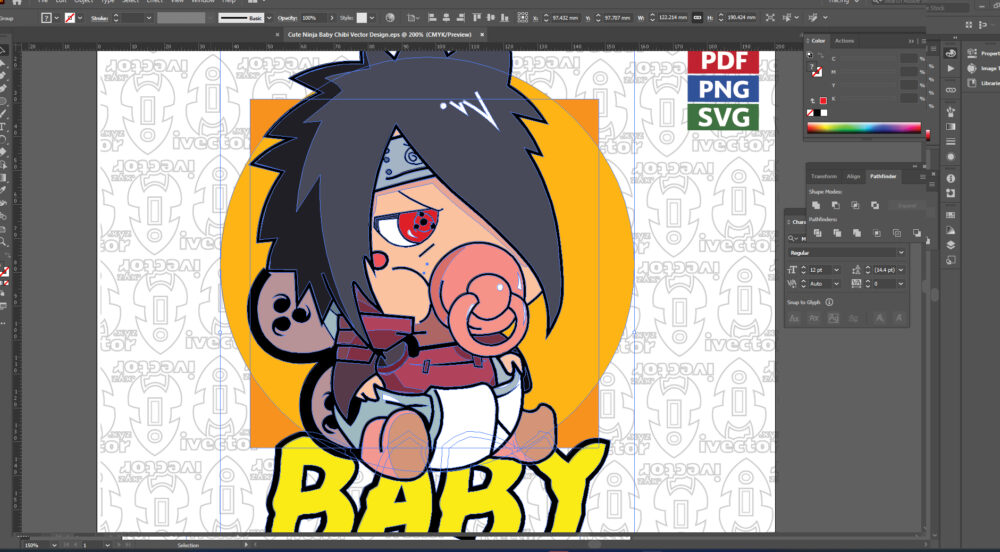
Task: Open the Links panel icon in dock
Action: point(951,91)
